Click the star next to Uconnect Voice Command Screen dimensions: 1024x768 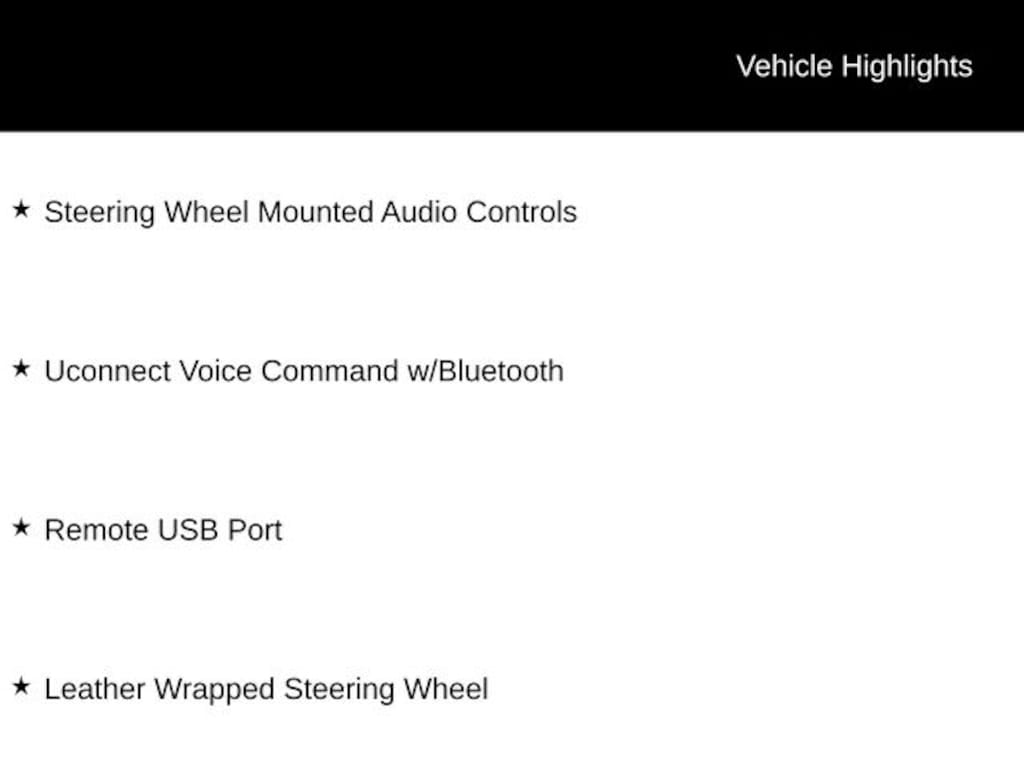tap(21, 369)
